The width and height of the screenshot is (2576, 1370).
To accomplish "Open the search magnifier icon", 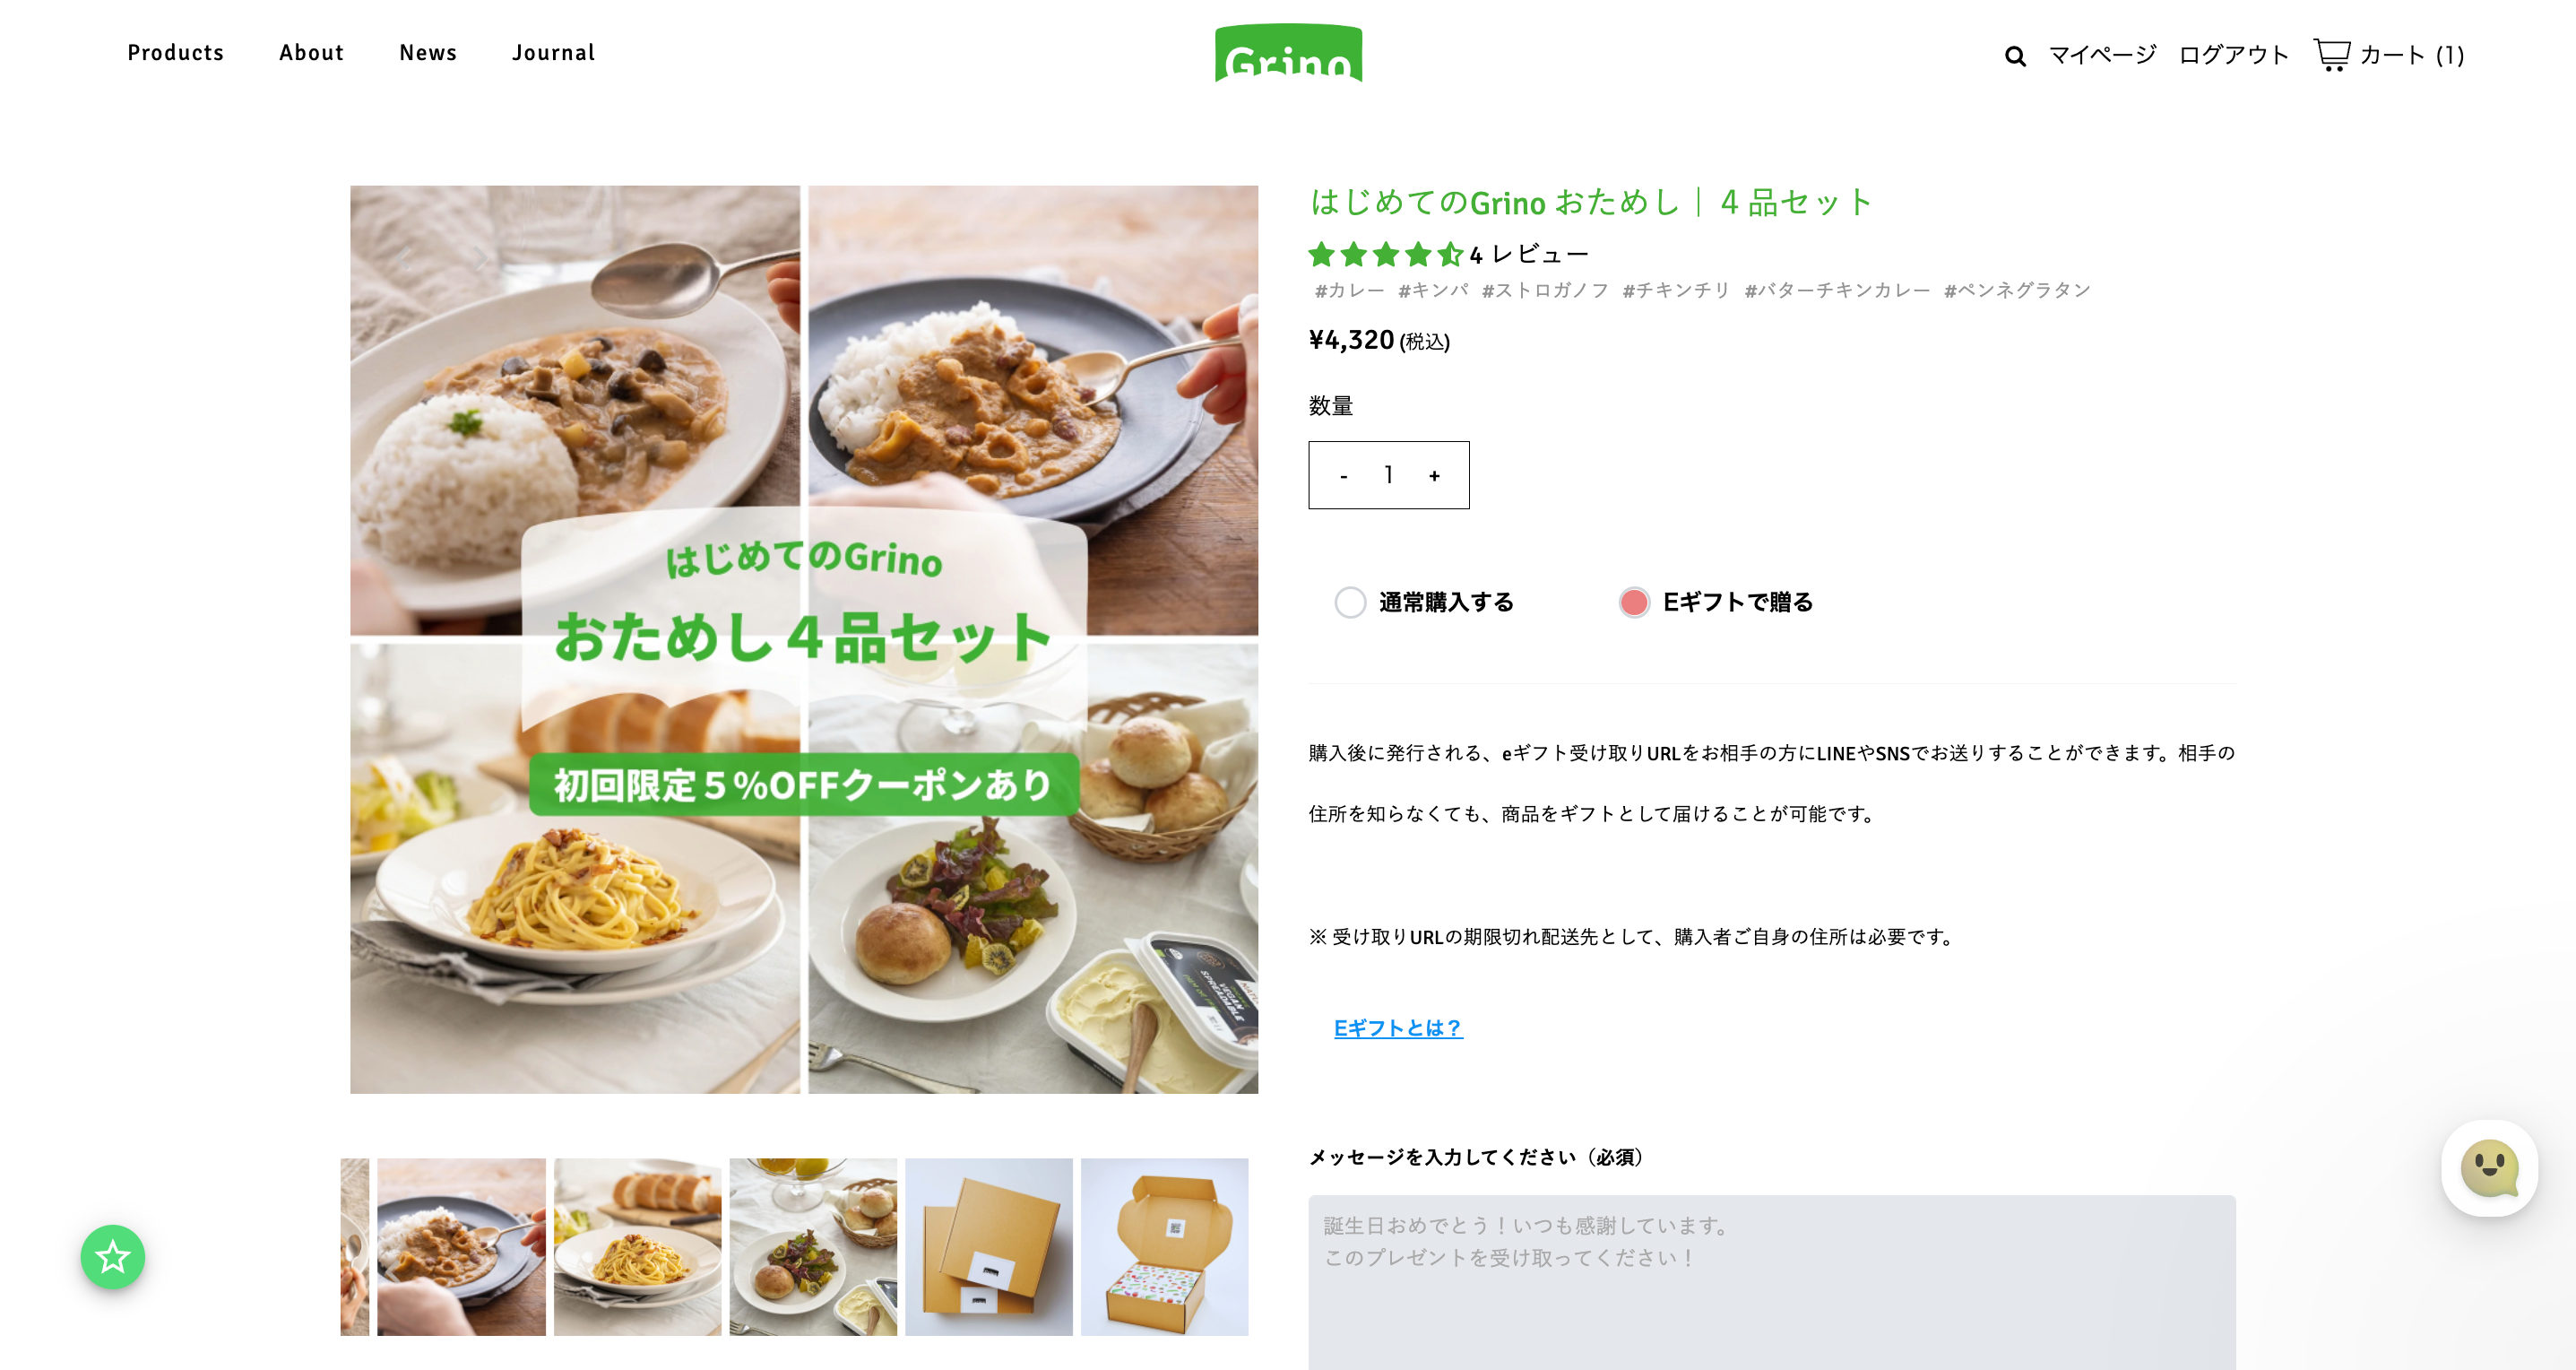I will point(2014,56).
